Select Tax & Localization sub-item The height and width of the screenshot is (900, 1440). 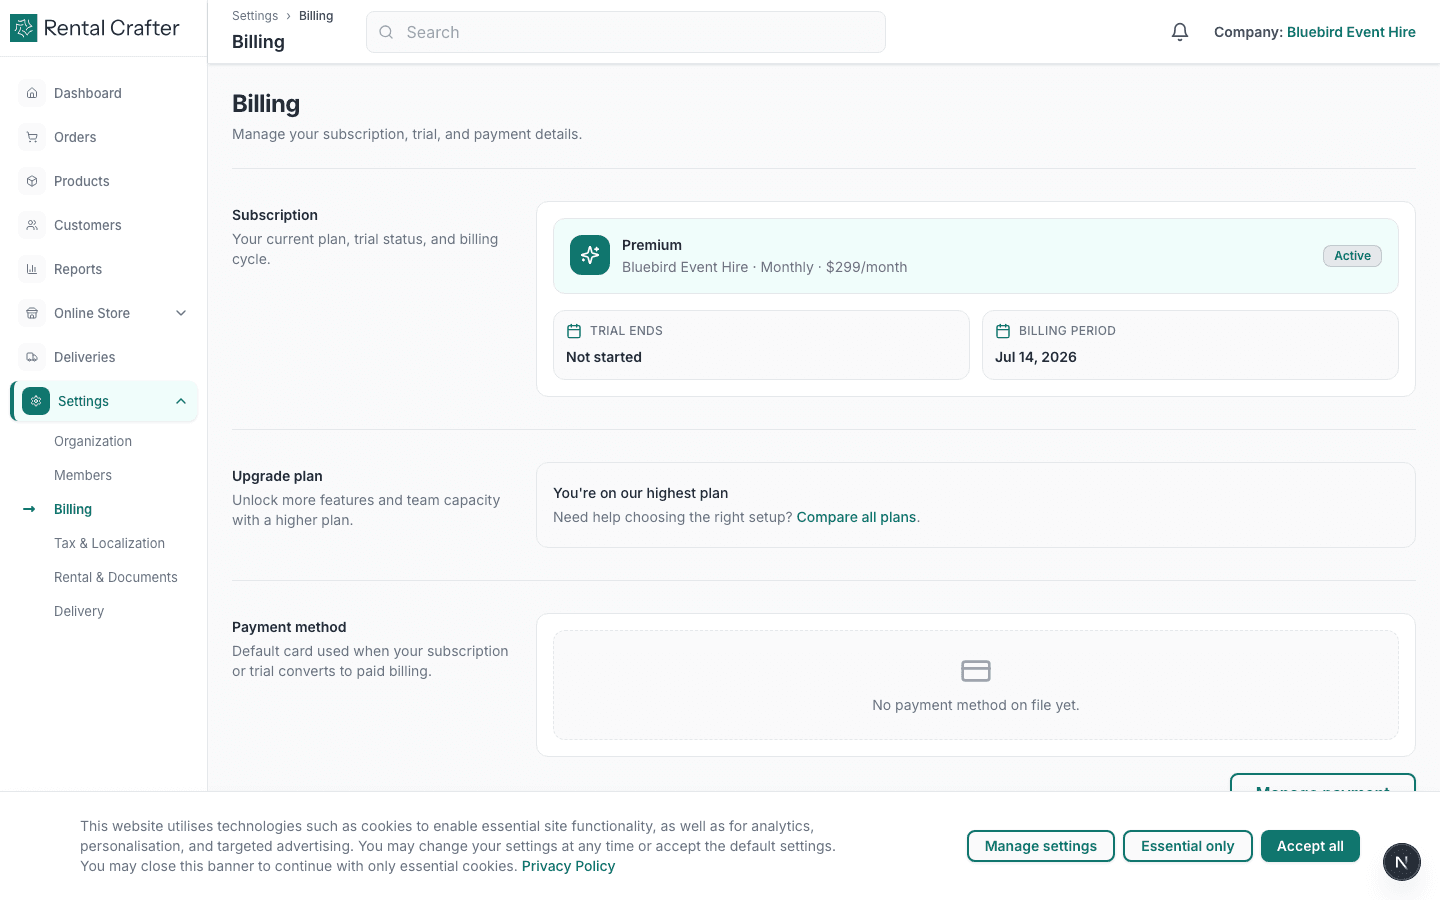[110, 543]
